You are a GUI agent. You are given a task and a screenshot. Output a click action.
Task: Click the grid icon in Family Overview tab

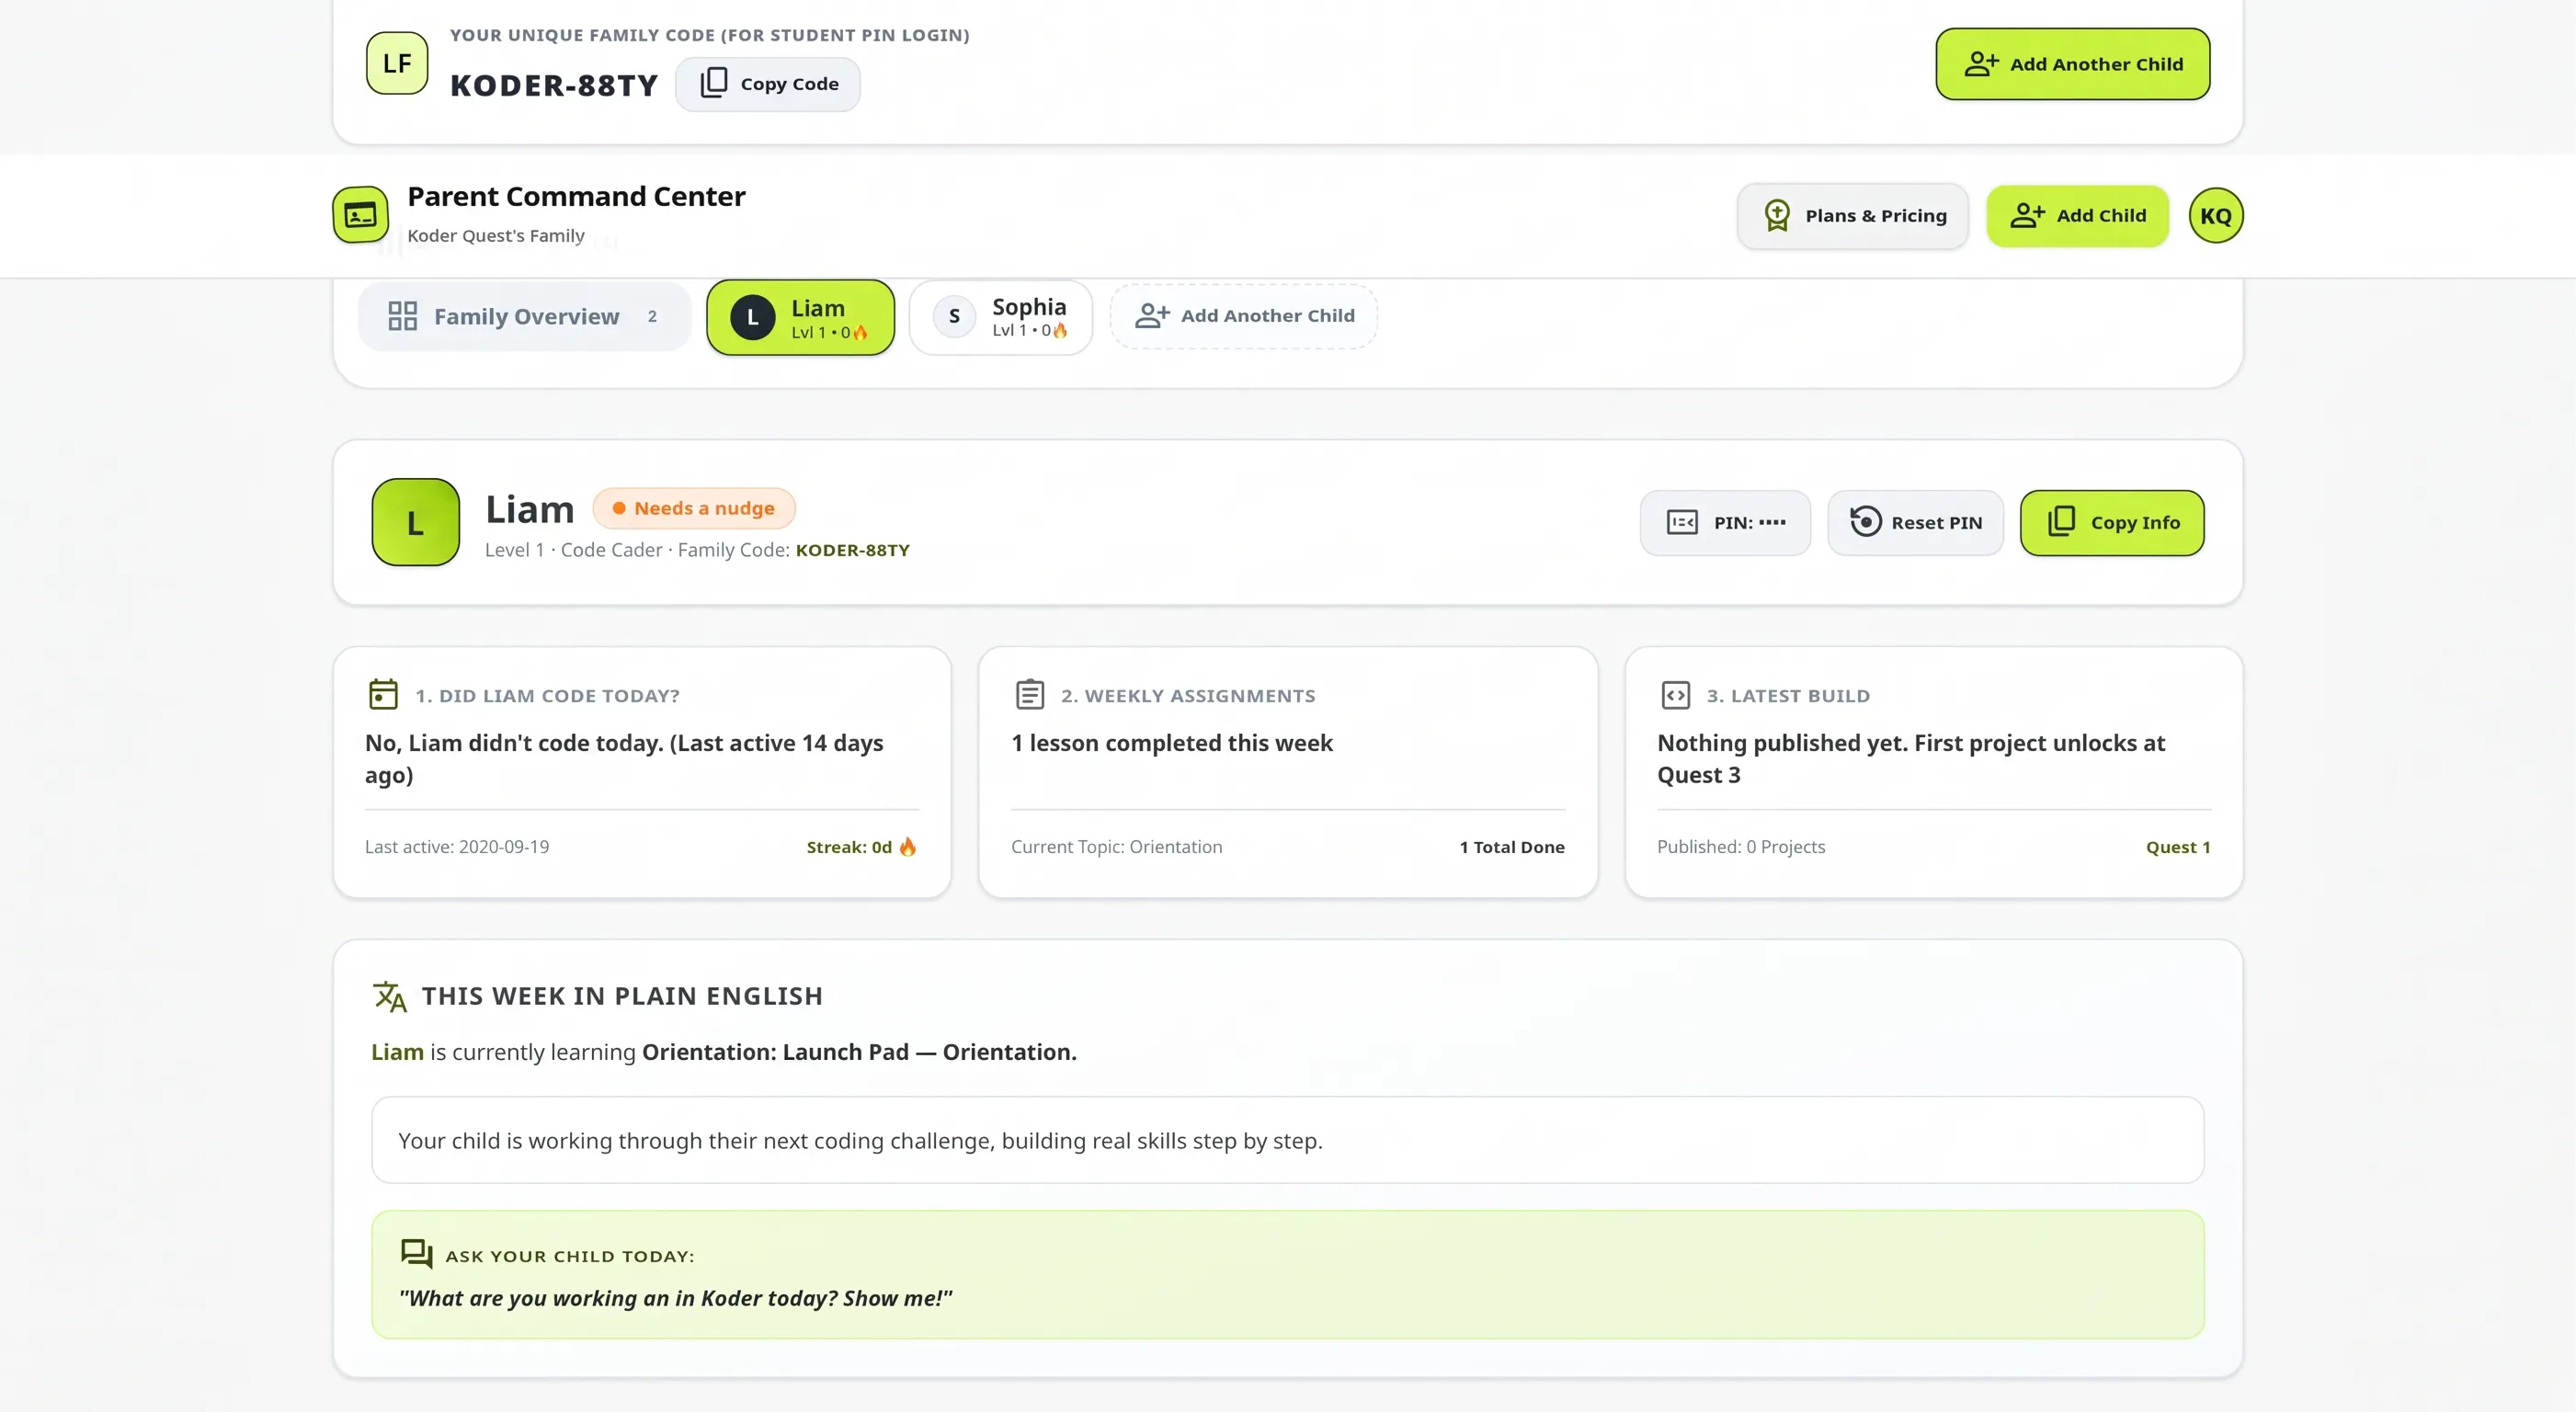(402, 316)
